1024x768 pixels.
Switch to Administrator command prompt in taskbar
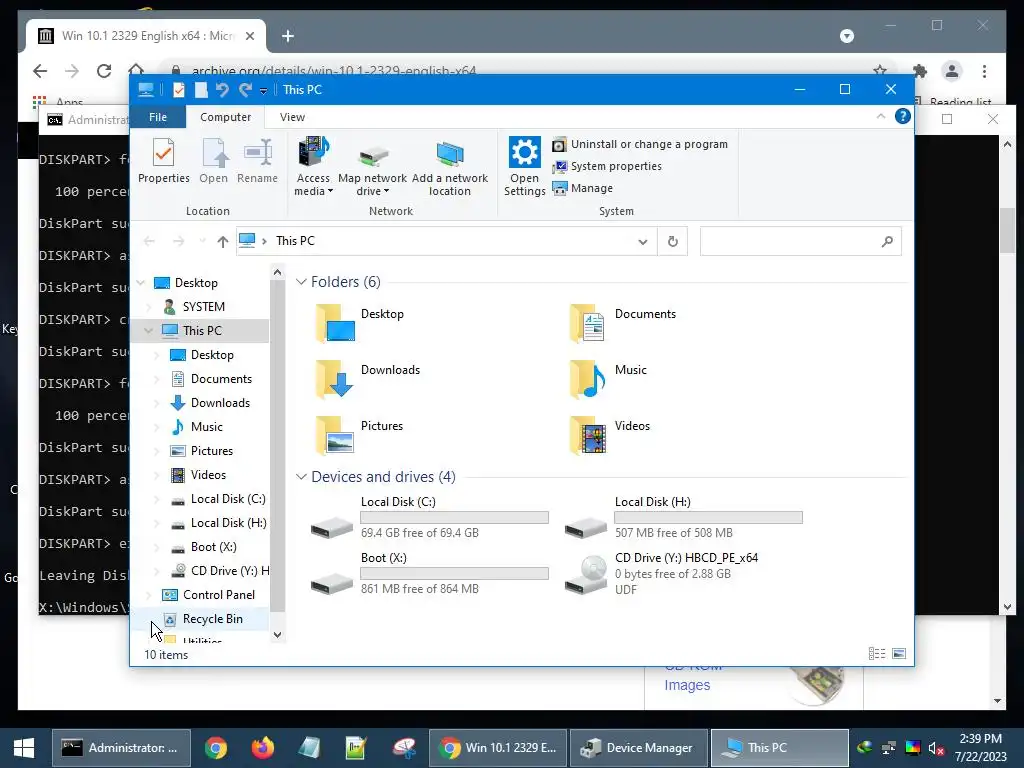(x=121, y=748)
